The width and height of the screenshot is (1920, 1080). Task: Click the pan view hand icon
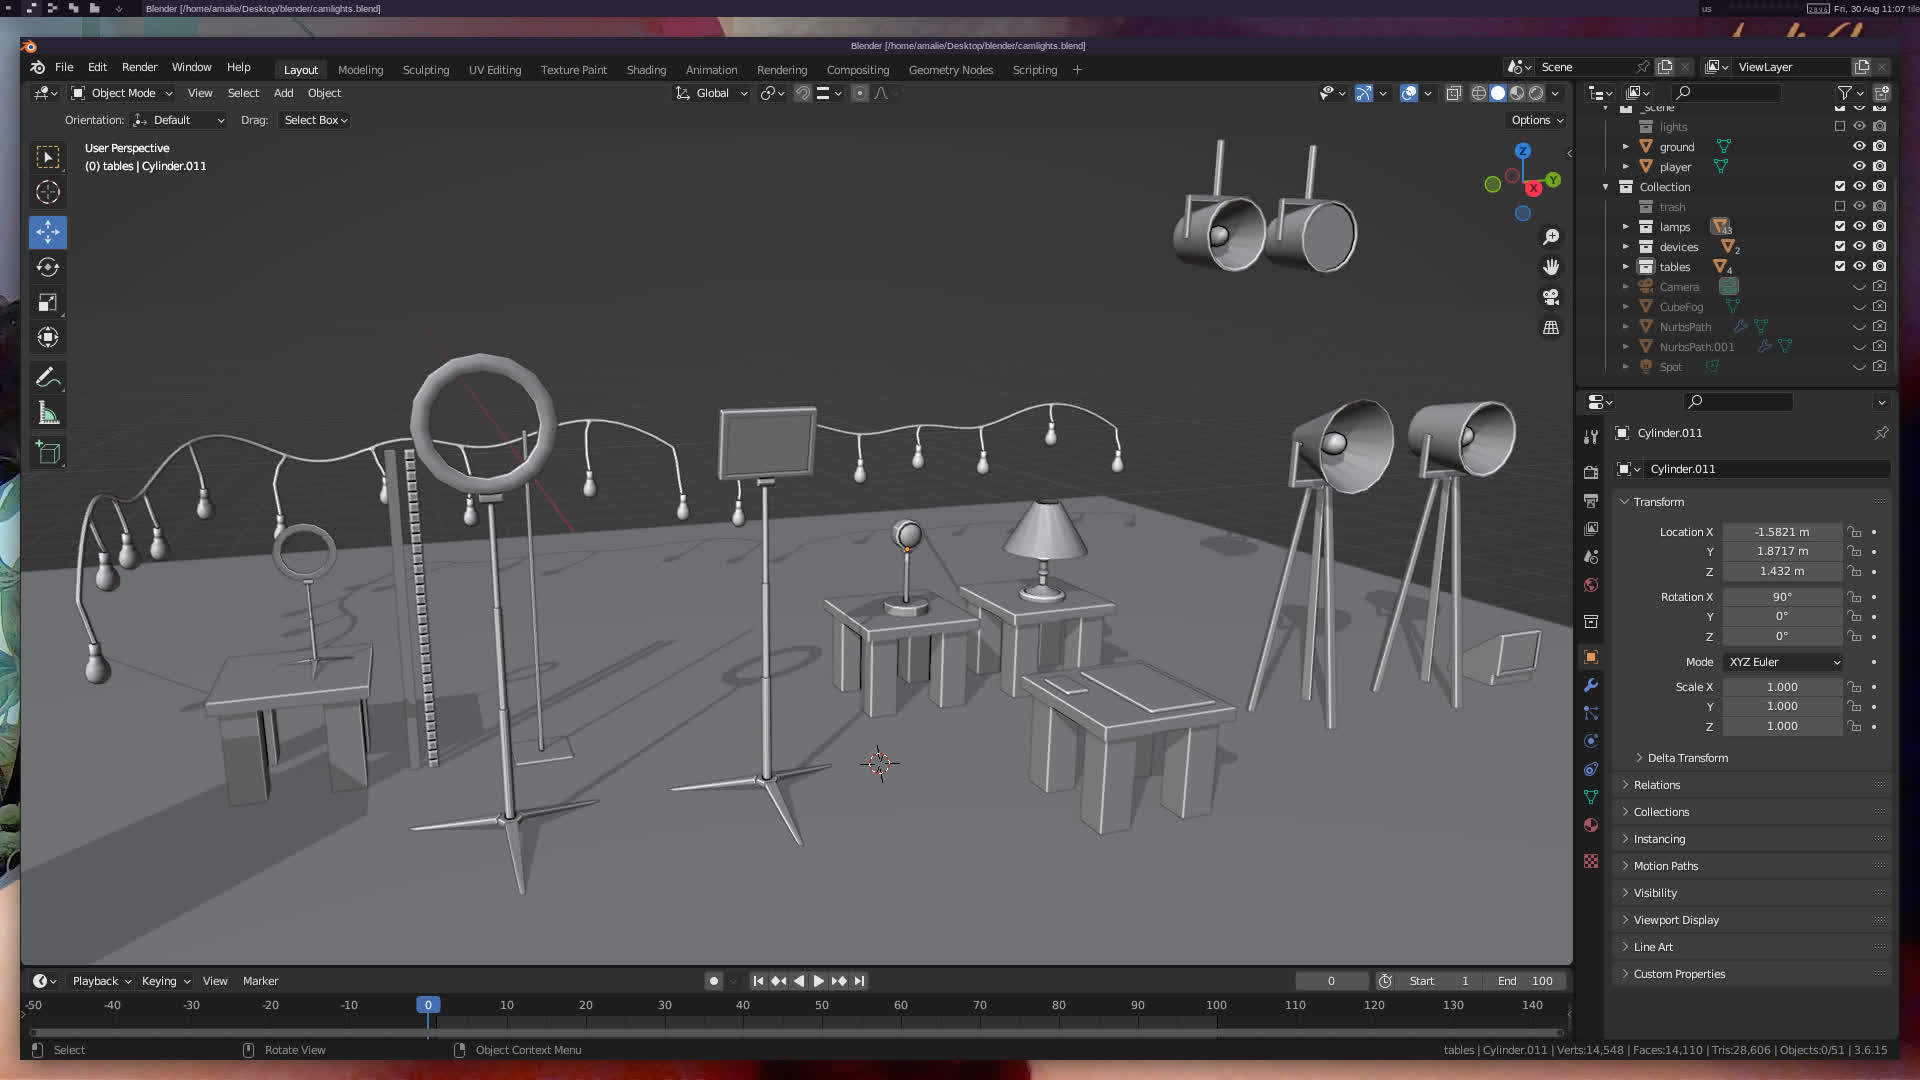click(x=1551, y=267)
